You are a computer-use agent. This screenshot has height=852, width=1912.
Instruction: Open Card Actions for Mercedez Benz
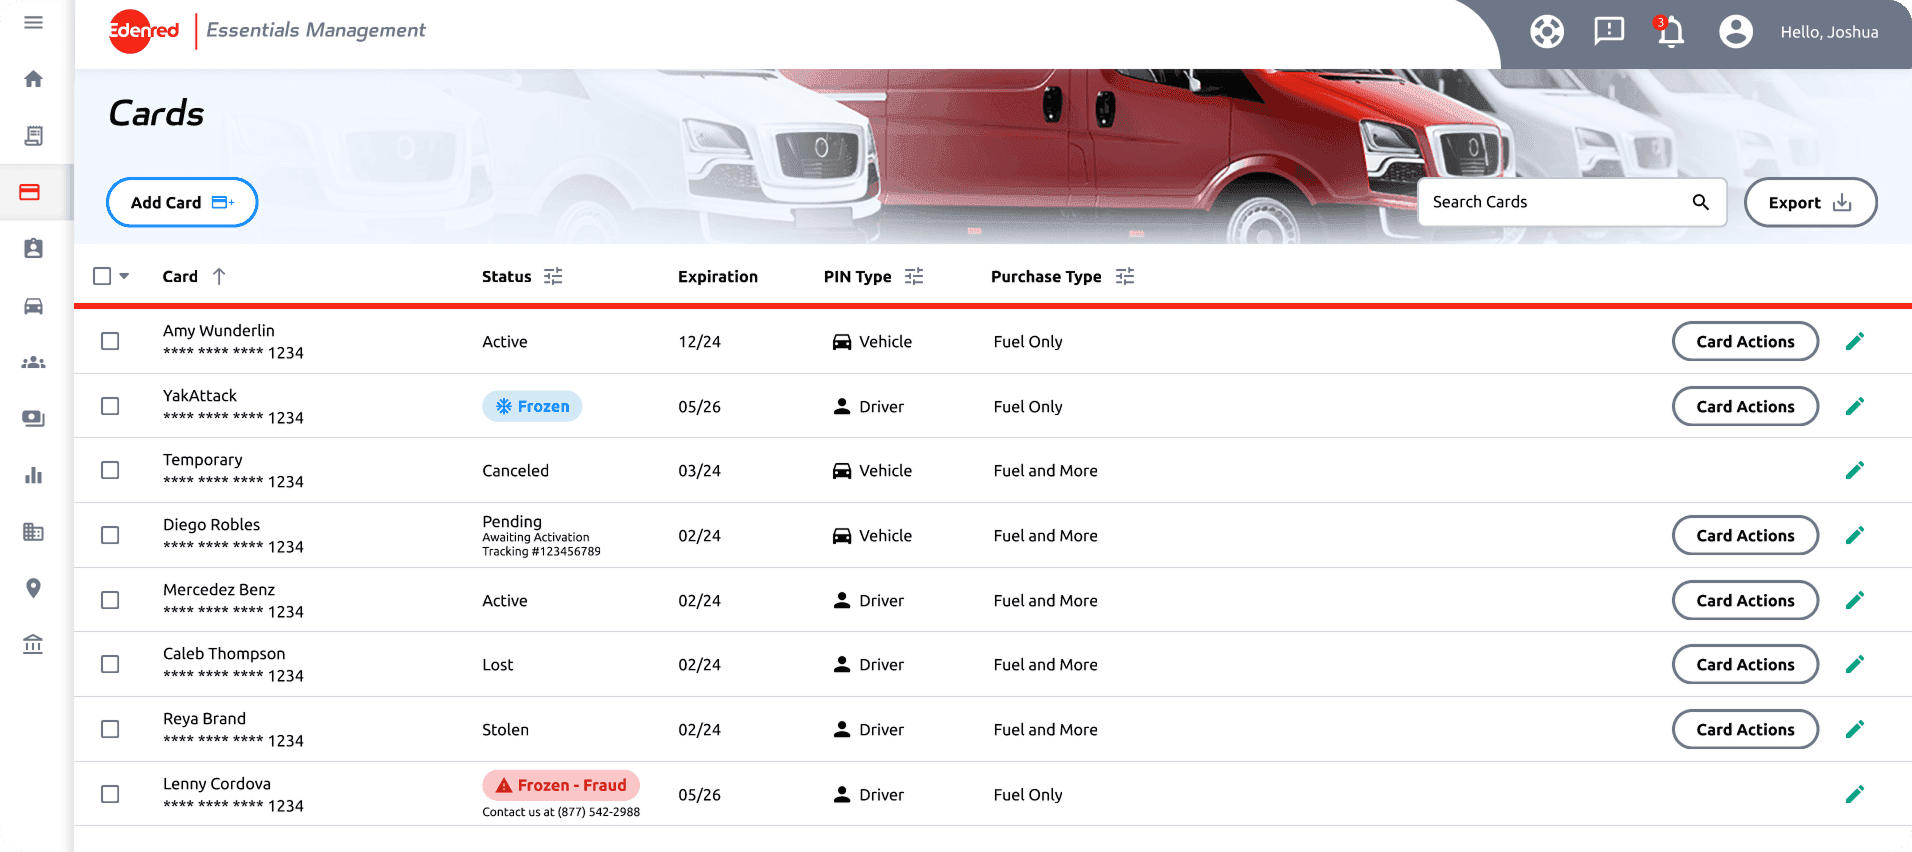tap(1745, 600)
